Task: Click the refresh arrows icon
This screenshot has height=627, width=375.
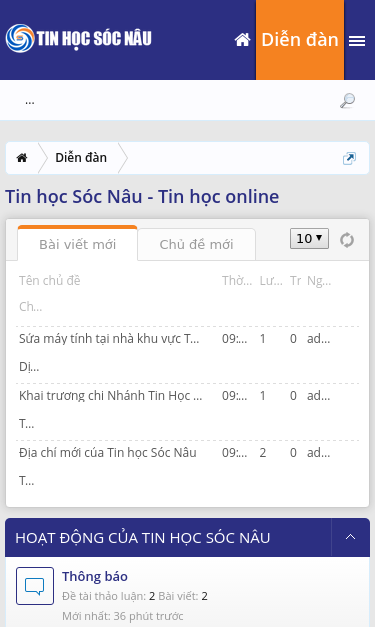Action: click(347, 240)
